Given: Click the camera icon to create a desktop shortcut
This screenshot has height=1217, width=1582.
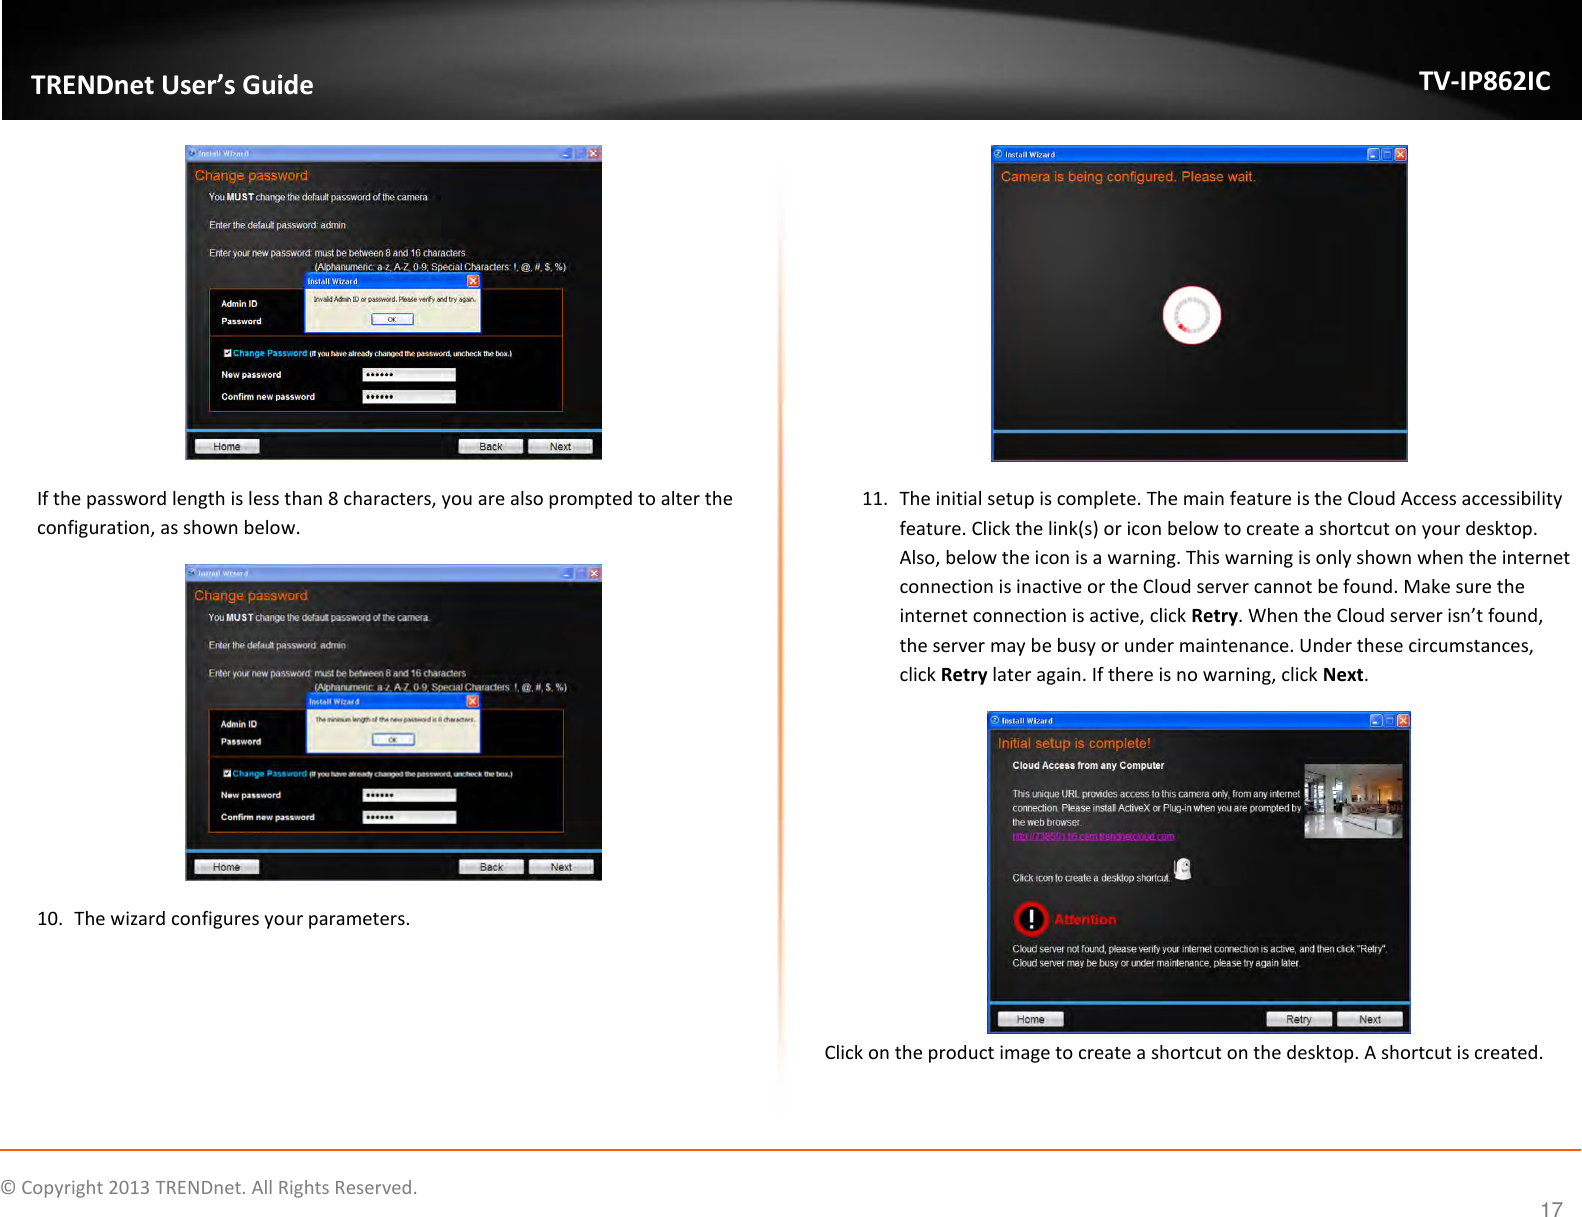Looking at the screenshot, I should (x=1183, y=868).
